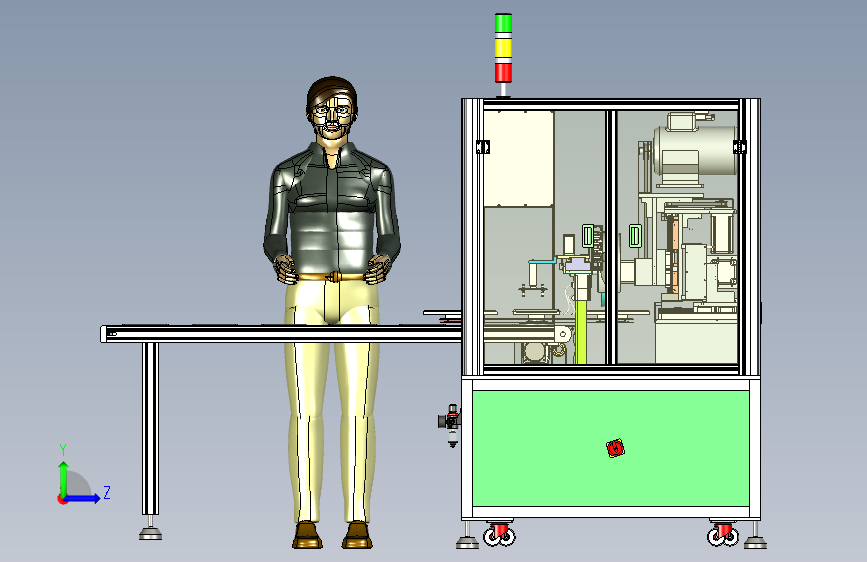867x562 pixels.
Task: Select the cream panel in the enclosure's upper left
Action: [519, 158]
